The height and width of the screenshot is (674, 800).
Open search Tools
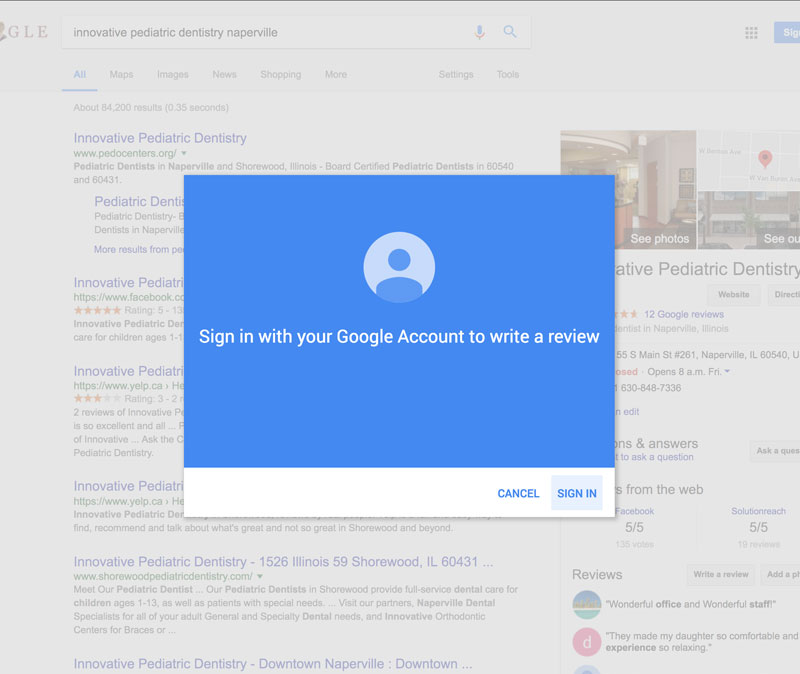click(508, 74)
